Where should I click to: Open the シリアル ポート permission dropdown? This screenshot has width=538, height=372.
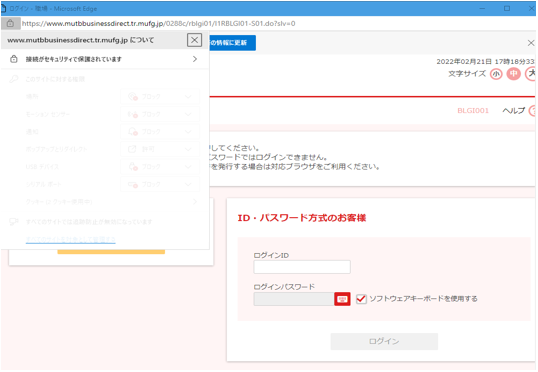pyautogui.click(x=160, y=185)
